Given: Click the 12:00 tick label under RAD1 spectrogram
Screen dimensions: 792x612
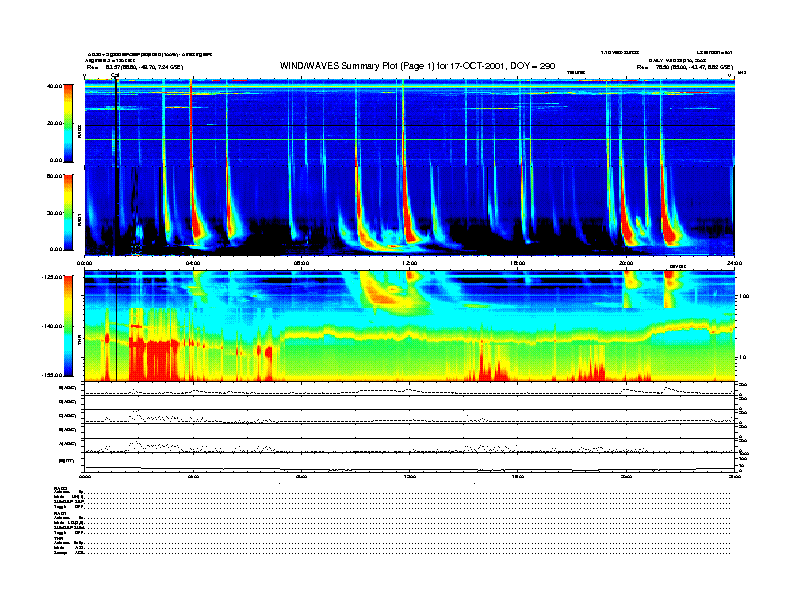Looking at the screenshot, I should (x=410, y=263).
